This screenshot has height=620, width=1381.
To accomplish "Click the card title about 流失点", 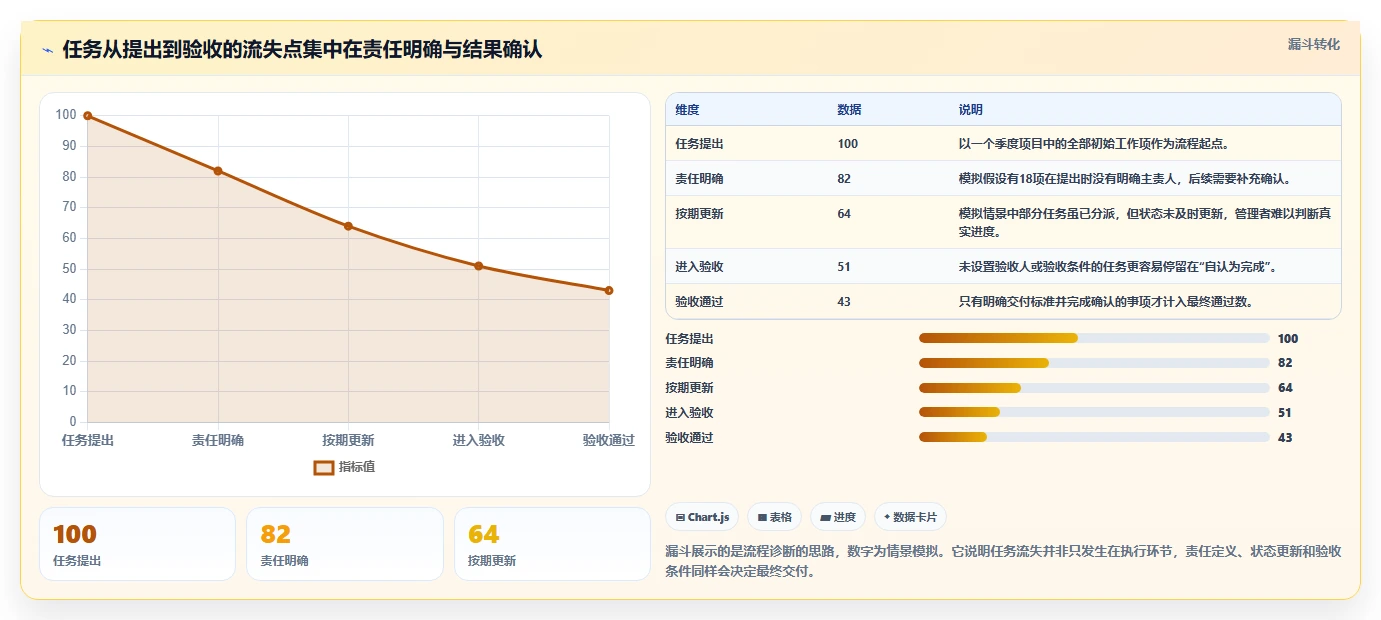I will [x=302, y=50].
